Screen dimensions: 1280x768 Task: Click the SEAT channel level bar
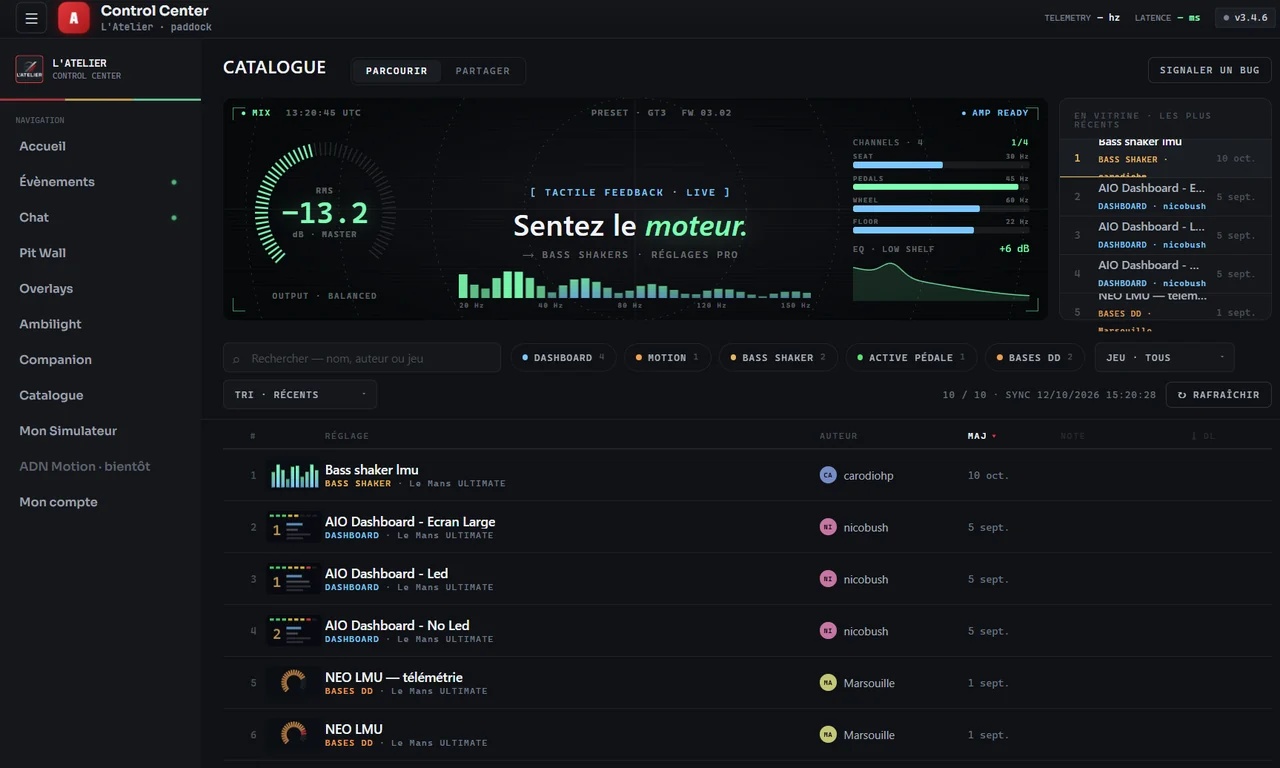click(x=940, y=165)
